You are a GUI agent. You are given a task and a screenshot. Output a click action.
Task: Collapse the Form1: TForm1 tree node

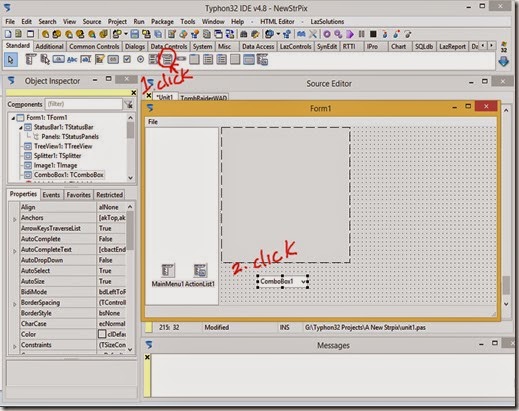click(13, 118)
